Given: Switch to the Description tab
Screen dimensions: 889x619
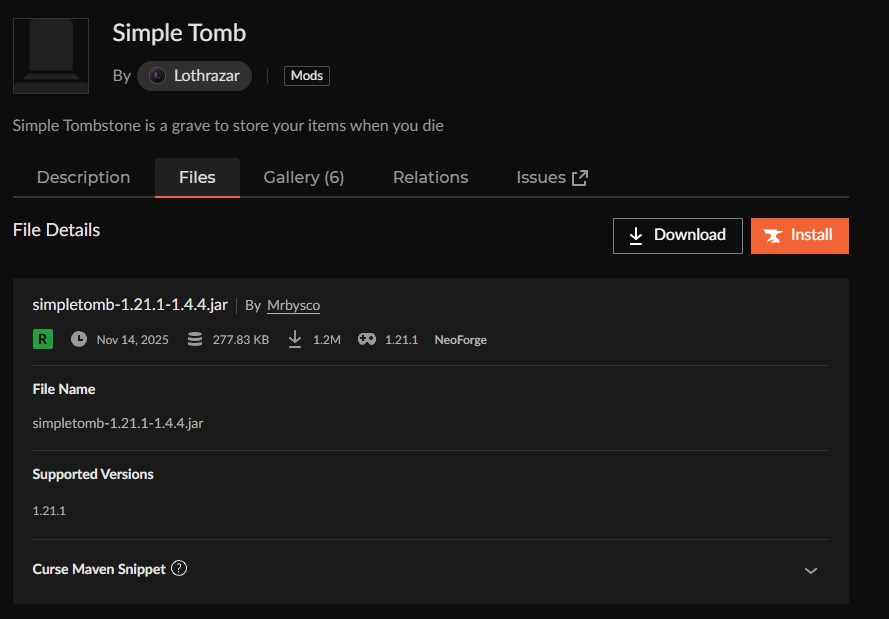Looking at the screenshot, I should [83, 177].
